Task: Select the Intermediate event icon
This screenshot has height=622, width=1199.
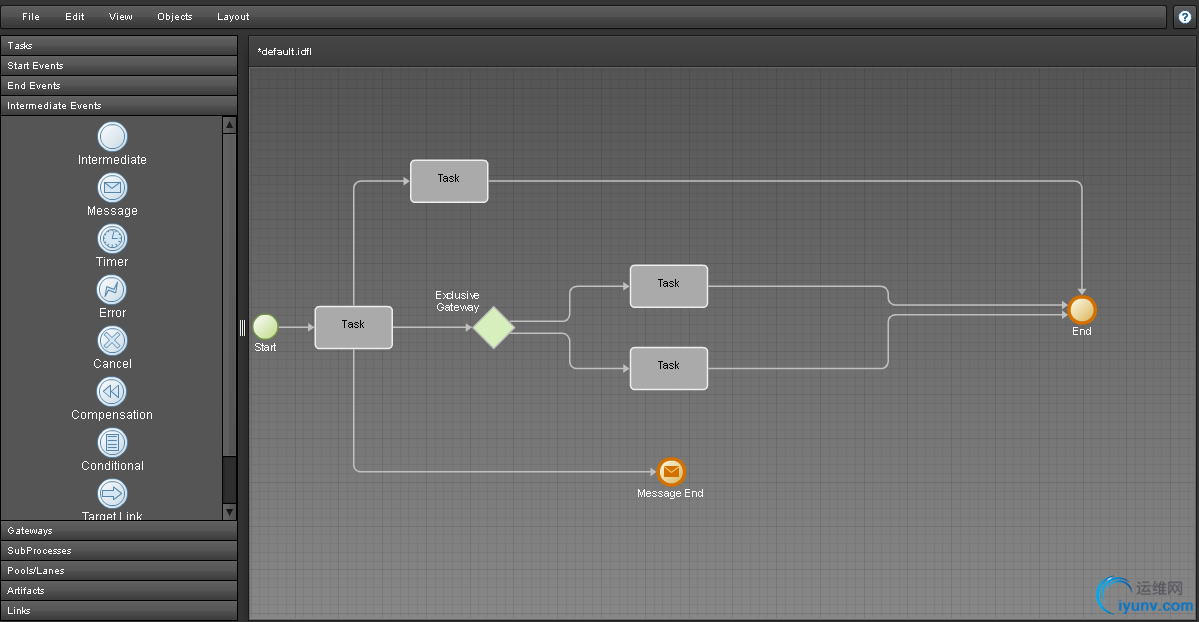Action: pos(112,137)
